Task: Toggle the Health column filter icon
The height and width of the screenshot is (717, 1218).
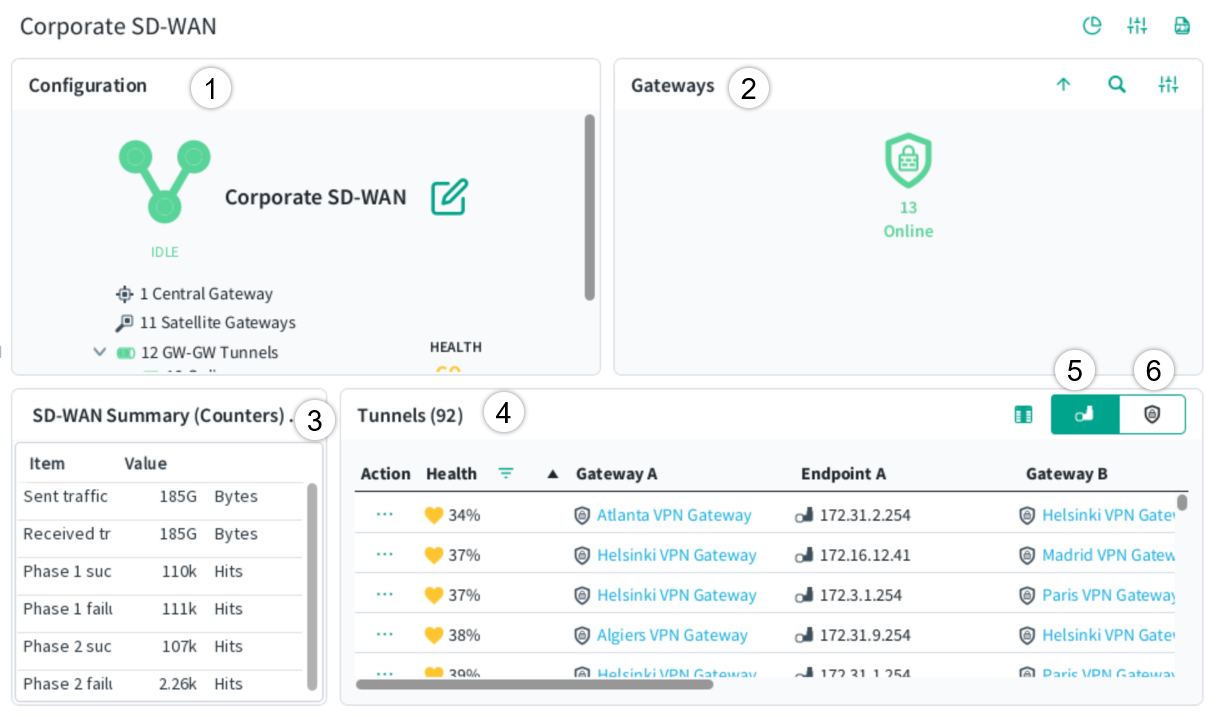Action: 506,473
